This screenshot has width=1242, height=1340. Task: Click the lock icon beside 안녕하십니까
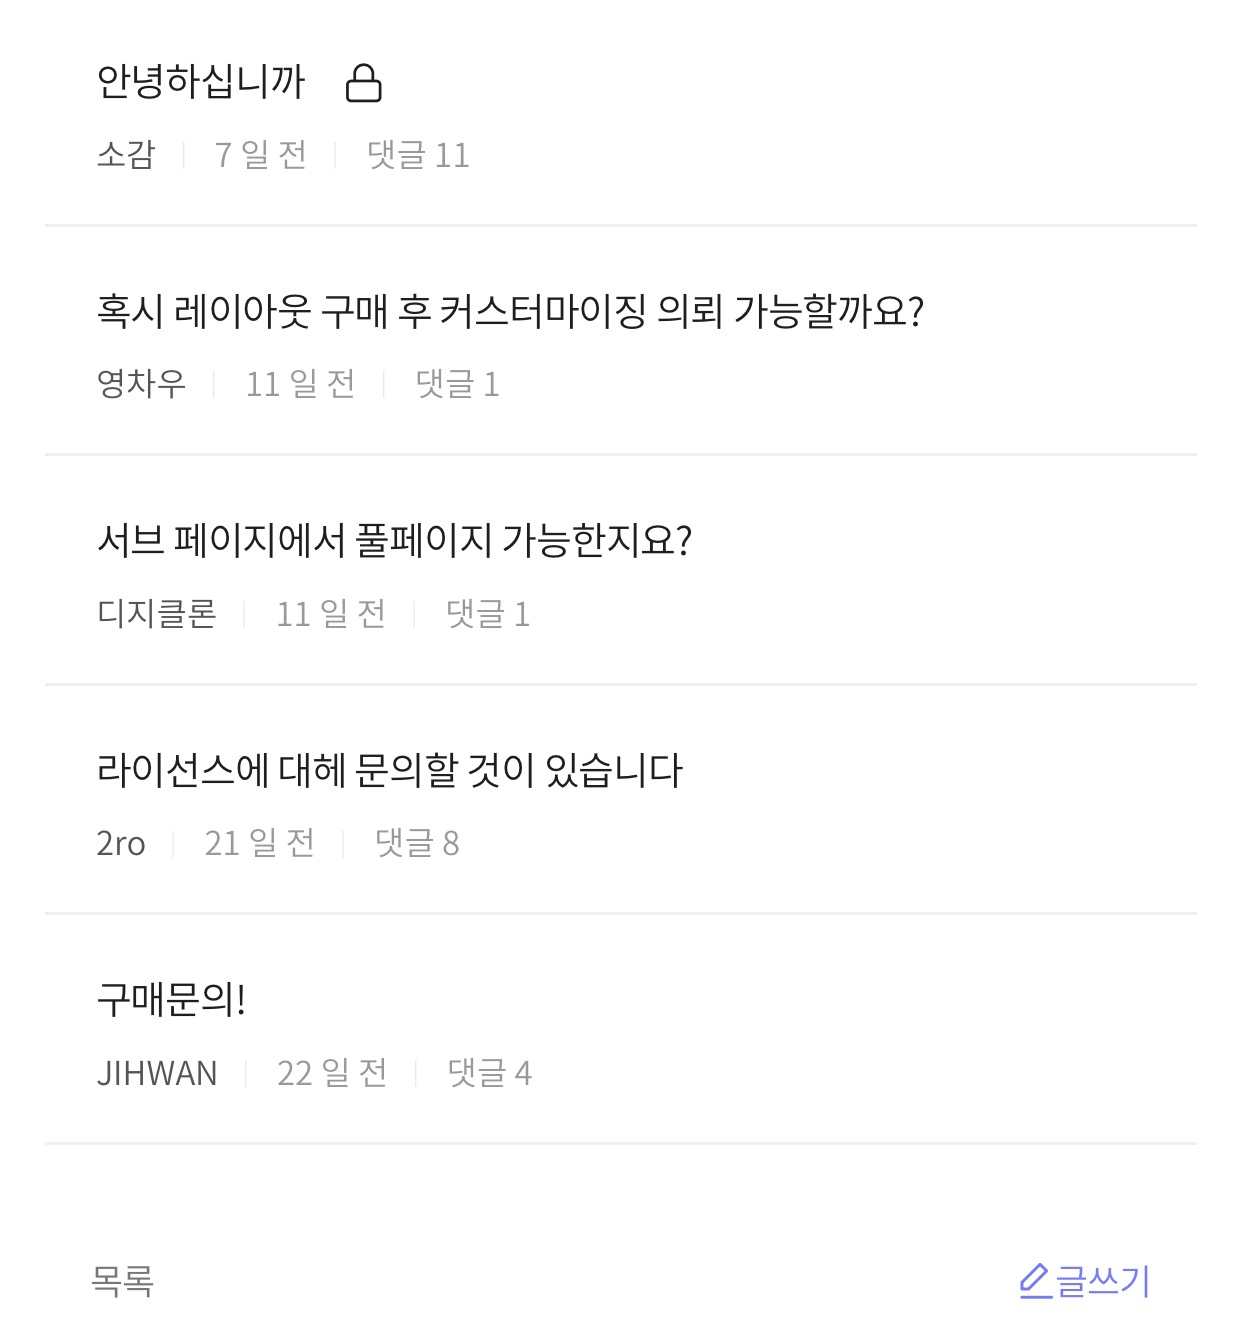[363, 83]
